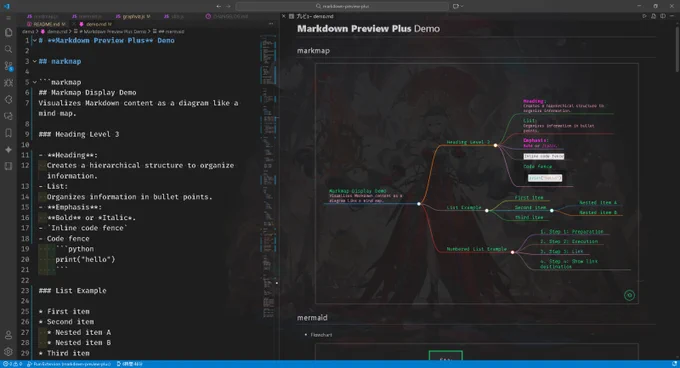This screenshot has height=368, width=680.
Task: Click Step 1: Preparation node in the markmap
Action: pos(572,231)
